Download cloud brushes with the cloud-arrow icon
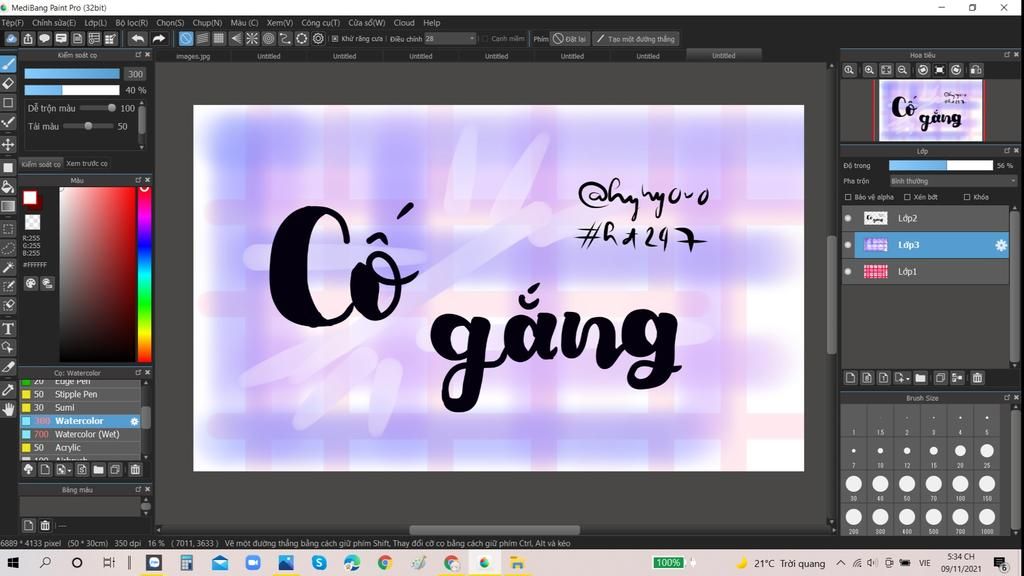The width and height of the screenshot is (1024, 576). [28, 470]
